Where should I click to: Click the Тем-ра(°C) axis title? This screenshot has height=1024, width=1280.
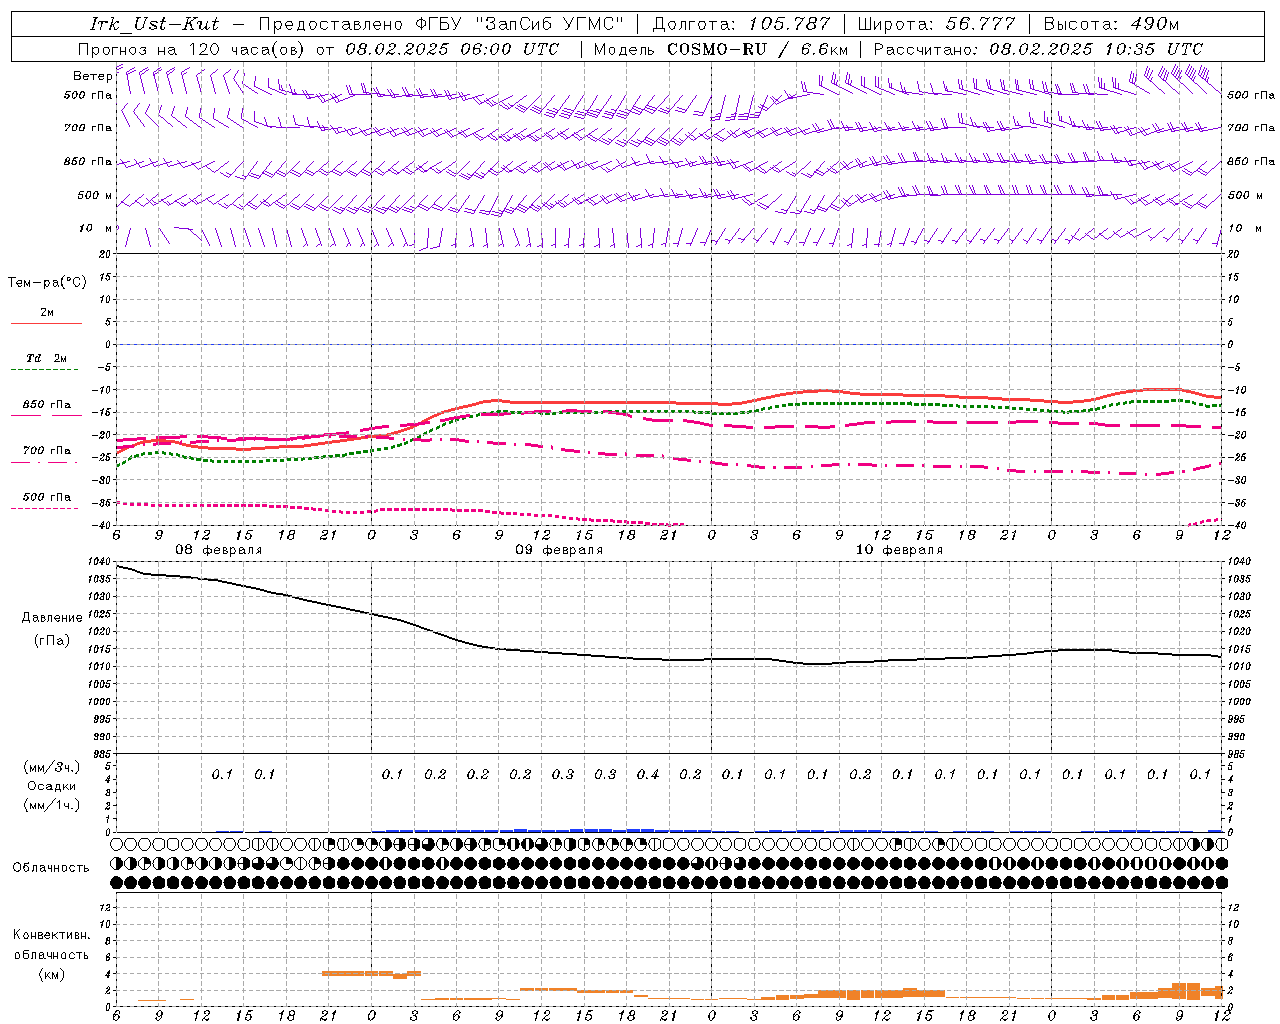pyautogui.click(x=47, y=283)
